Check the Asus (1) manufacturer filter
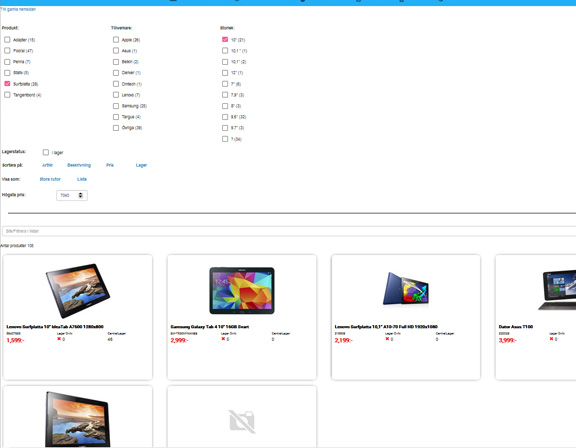This screenshot has width=576, height=448. pos(116,50)
